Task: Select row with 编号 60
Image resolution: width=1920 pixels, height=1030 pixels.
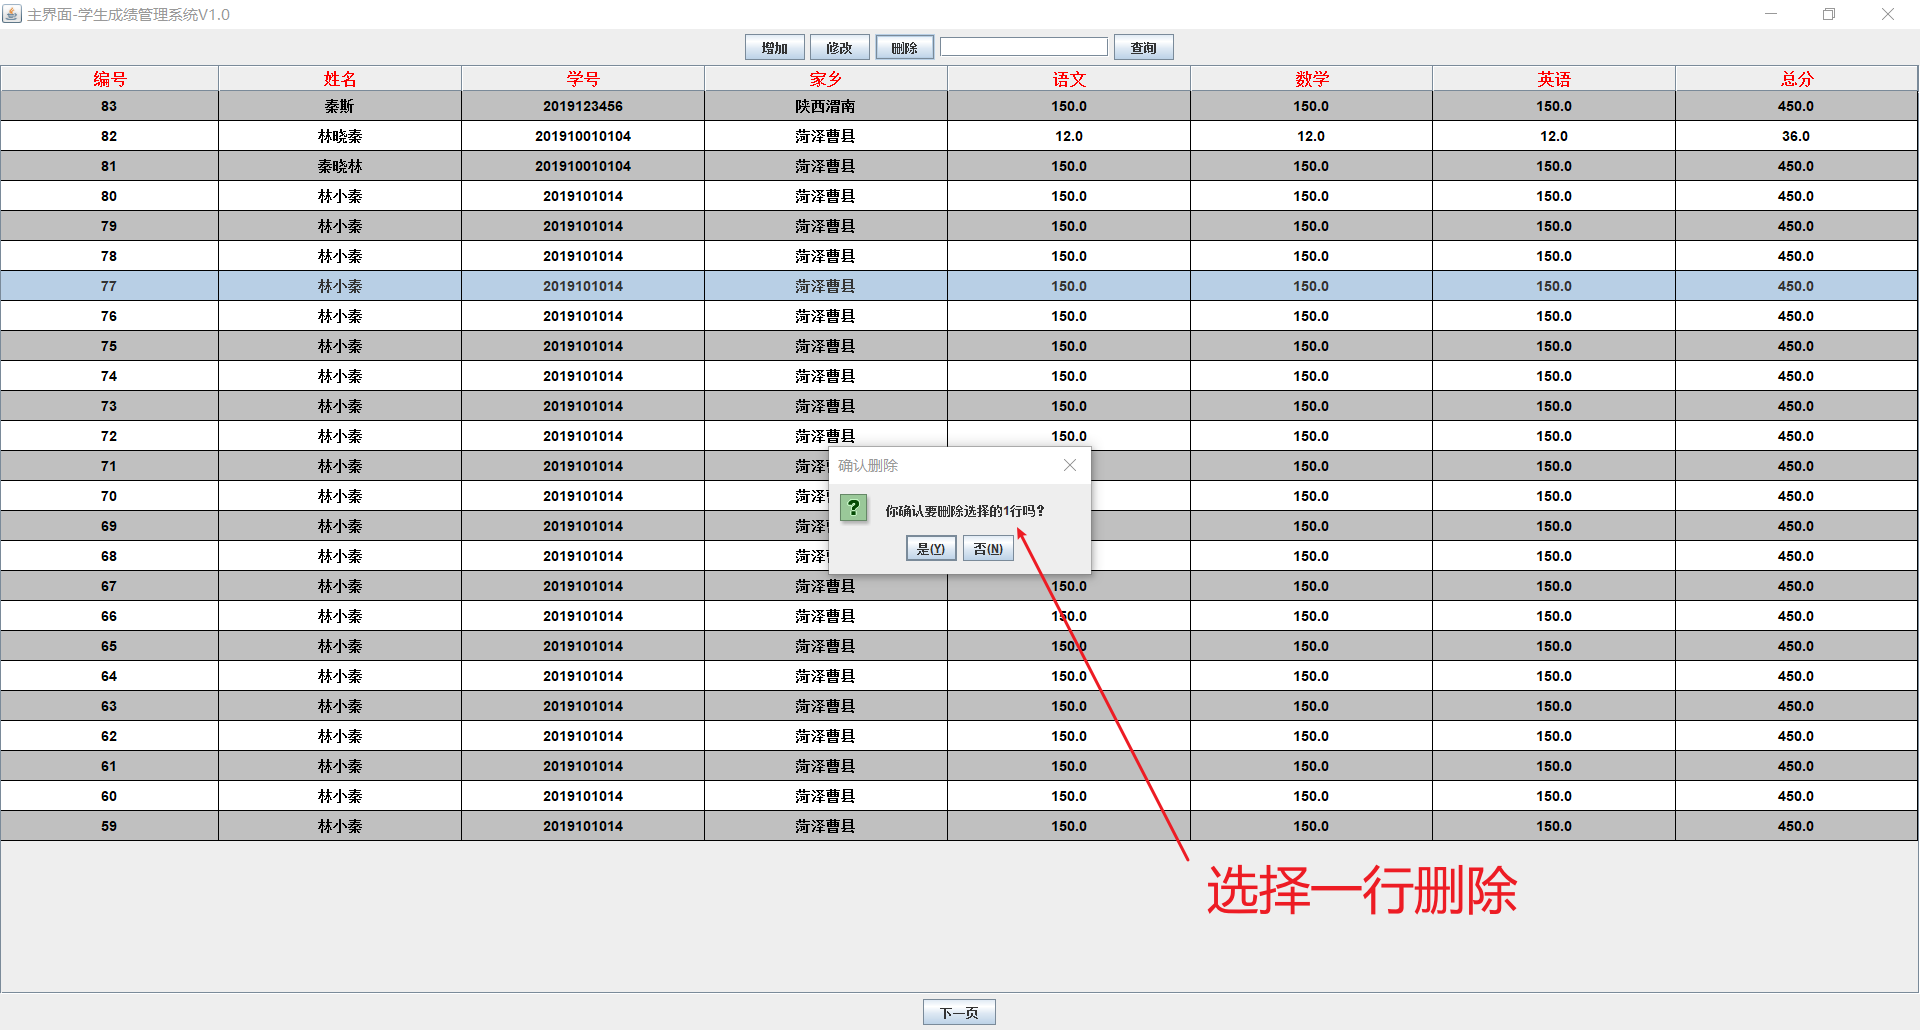Action: click(x=959, y=796)
